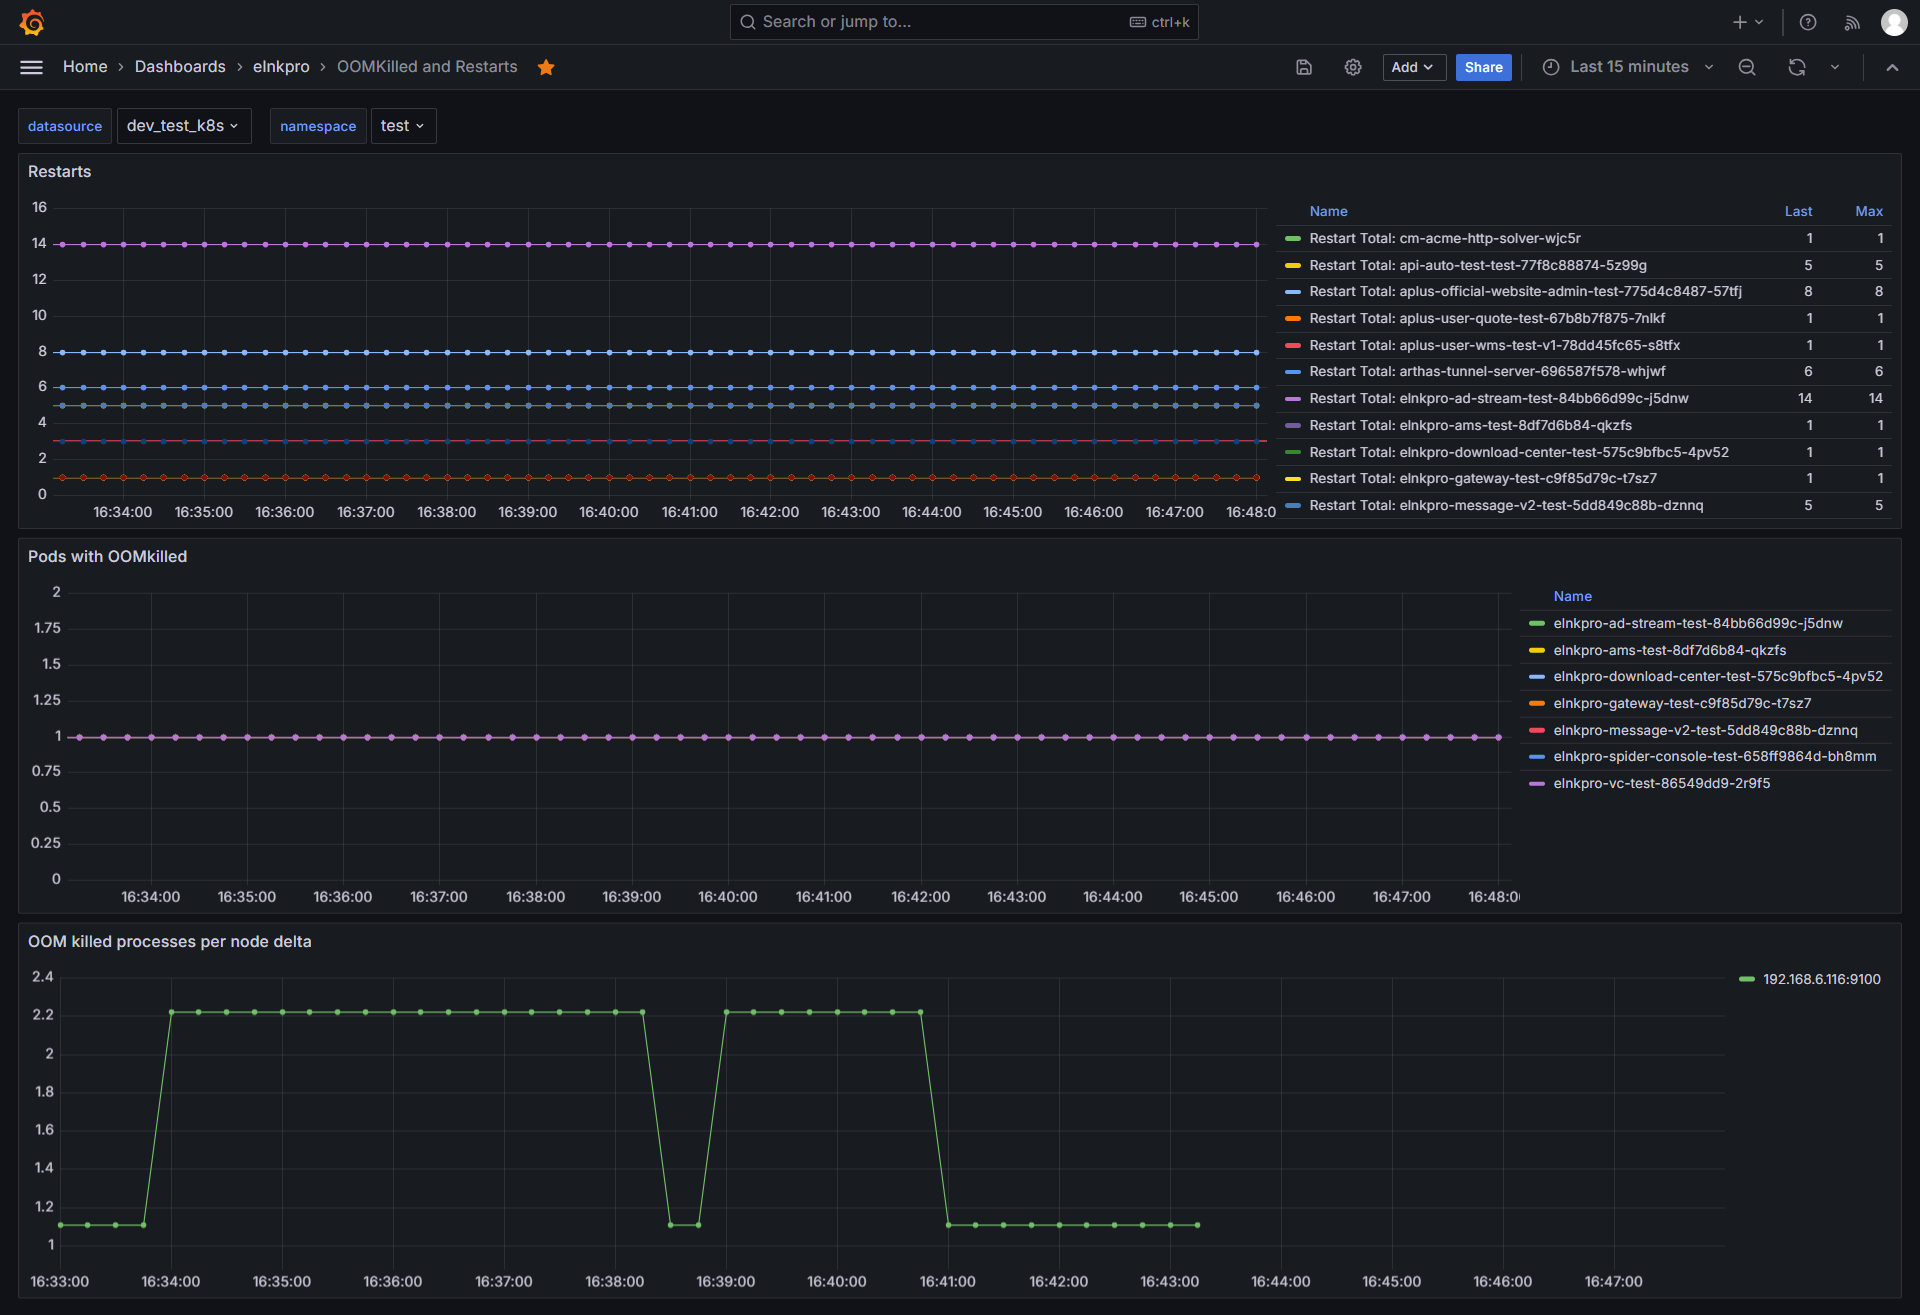Open the help question mark icon
Image resolution: width=1920 pixels, height=1315 pixels.
[x=1808, y=22]
